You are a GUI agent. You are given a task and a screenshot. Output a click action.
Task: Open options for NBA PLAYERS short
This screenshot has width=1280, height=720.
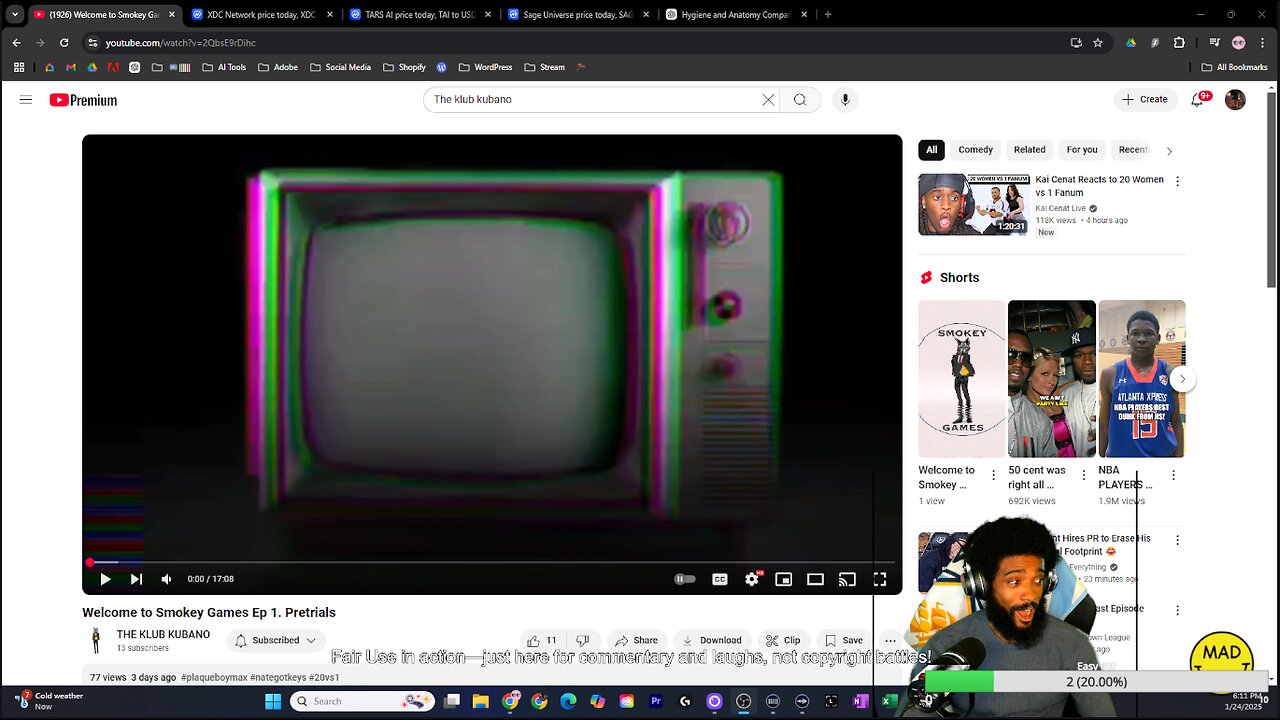click(1173, 476)
